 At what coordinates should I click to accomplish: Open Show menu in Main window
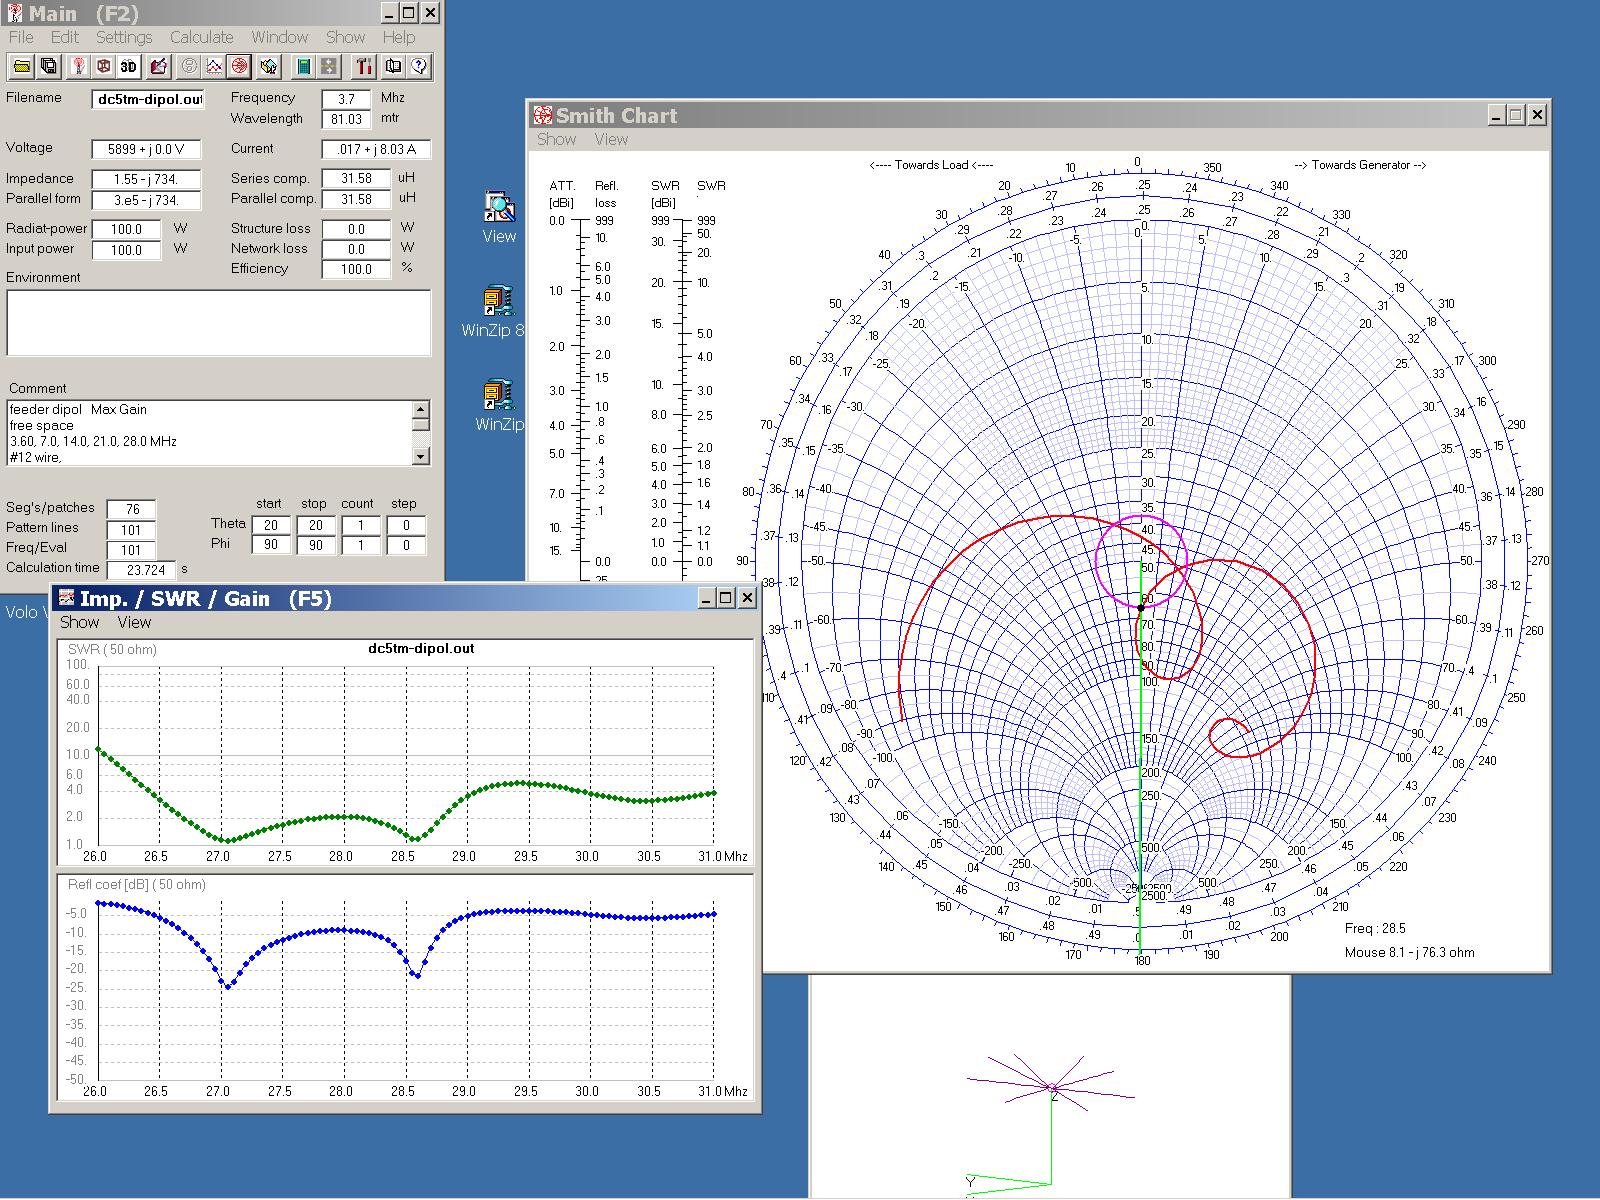tap(345, 37)
